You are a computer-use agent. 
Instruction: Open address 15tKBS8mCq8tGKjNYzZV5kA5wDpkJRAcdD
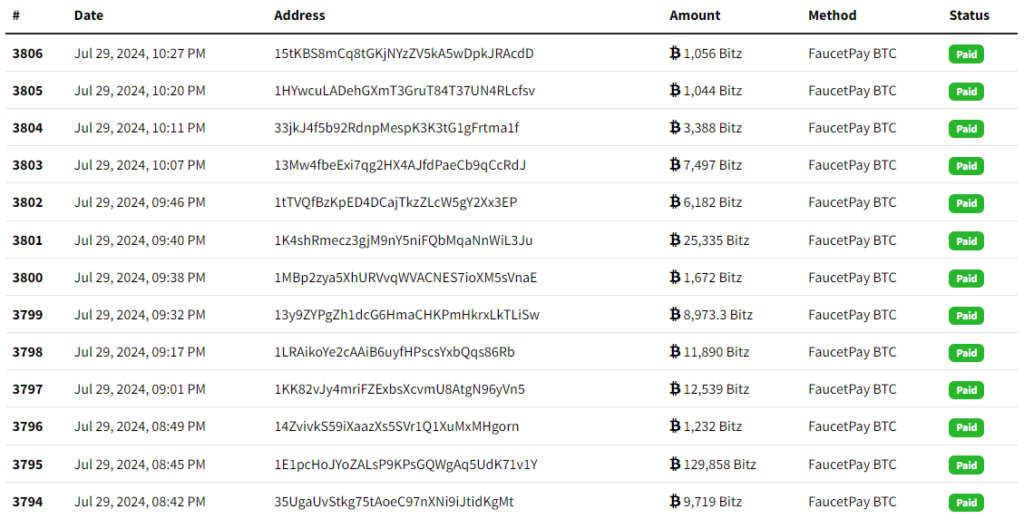[404, 54]
